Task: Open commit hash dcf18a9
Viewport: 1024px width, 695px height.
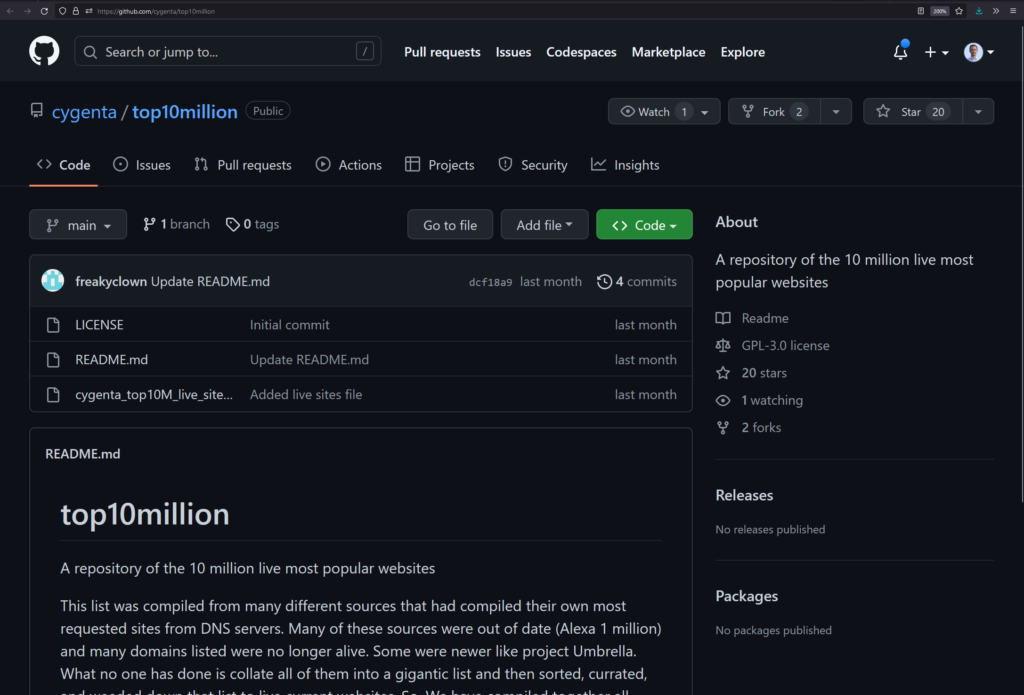Action: (490, 282)
